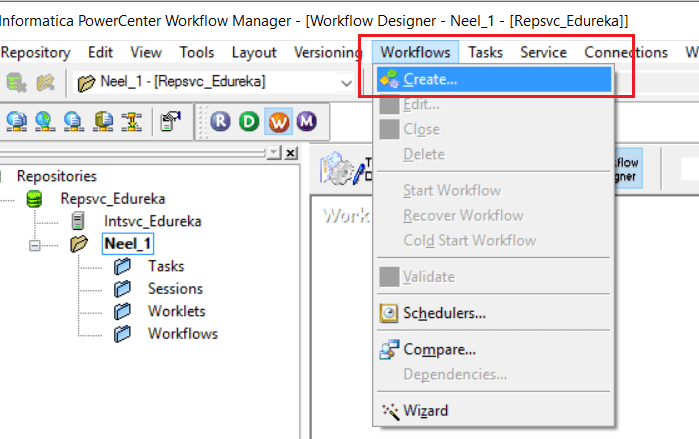Click the Intsvc_Edureka server icon
Viewport: 699px width, 439px height.
coord(78,221)
